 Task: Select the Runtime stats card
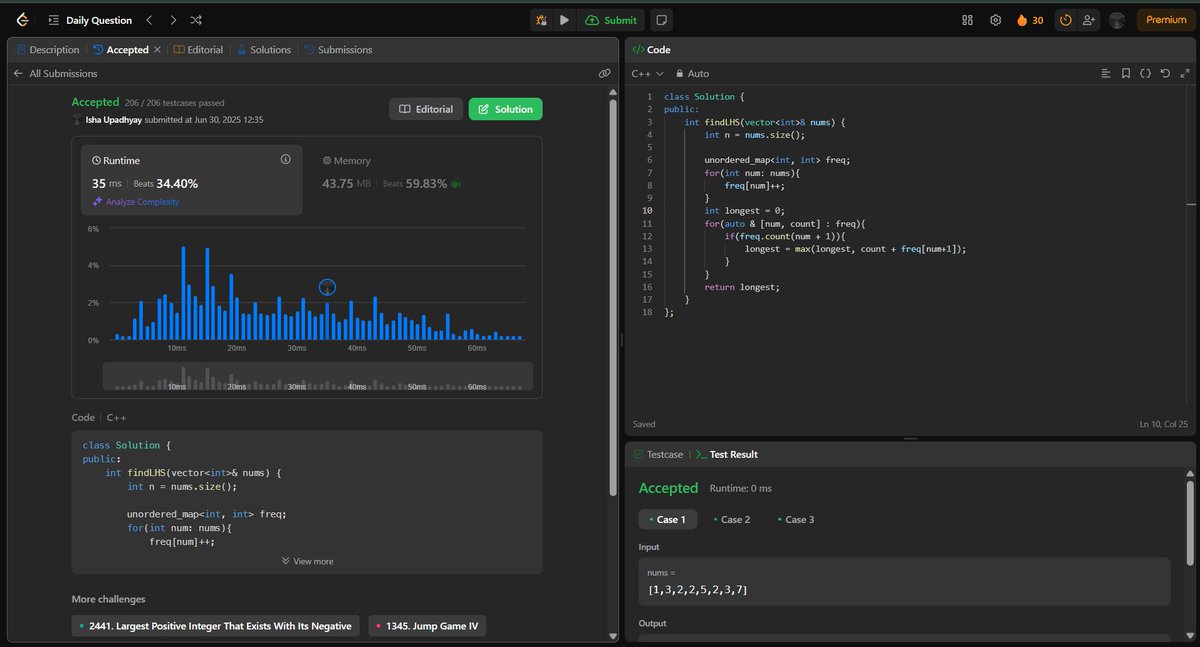[193, 179]
